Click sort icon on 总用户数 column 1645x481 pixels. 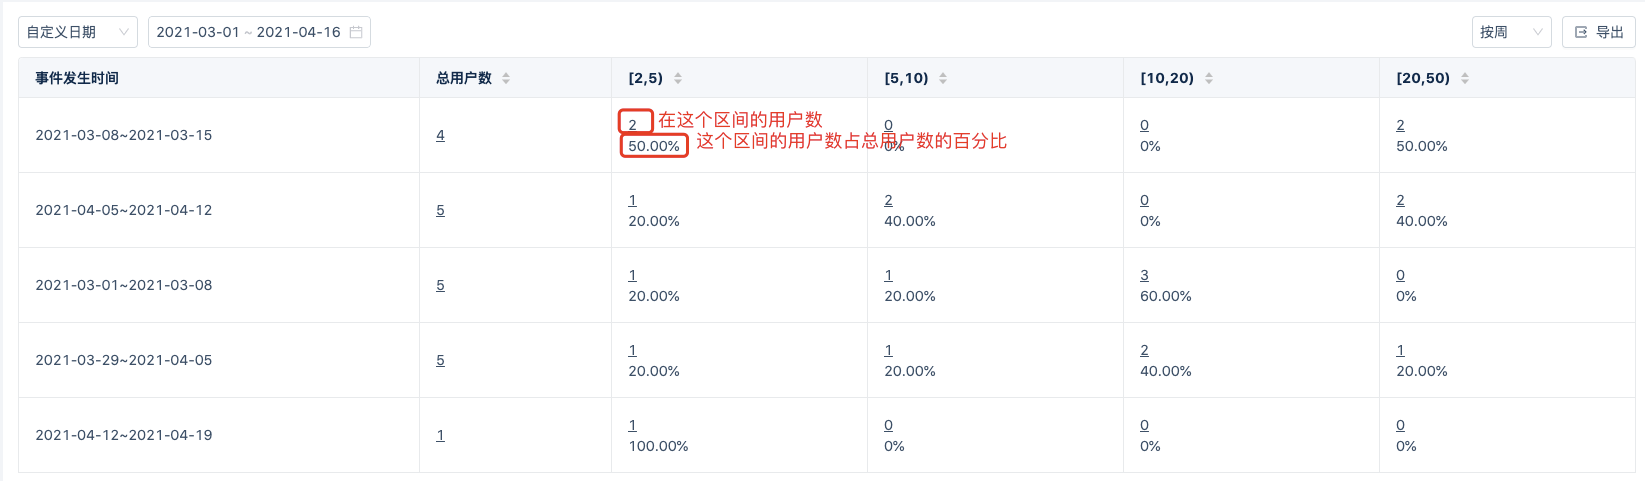pos(506,78)
